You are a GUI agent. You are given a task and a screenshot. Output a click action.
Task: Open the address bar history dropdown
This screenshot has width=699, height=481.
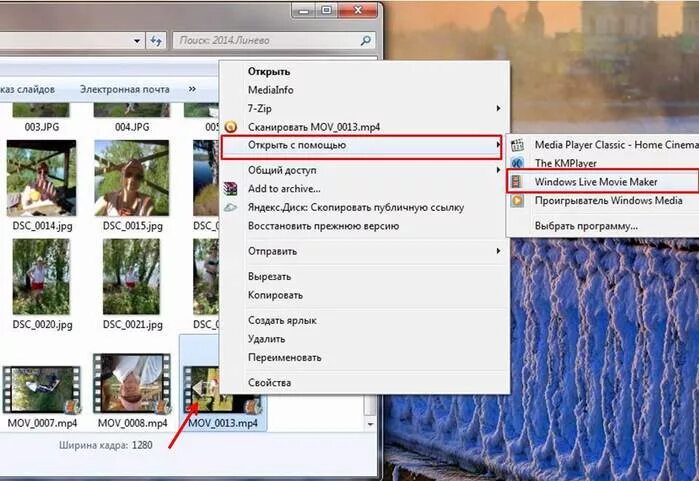pyautogui.click(x=137, y=41)
